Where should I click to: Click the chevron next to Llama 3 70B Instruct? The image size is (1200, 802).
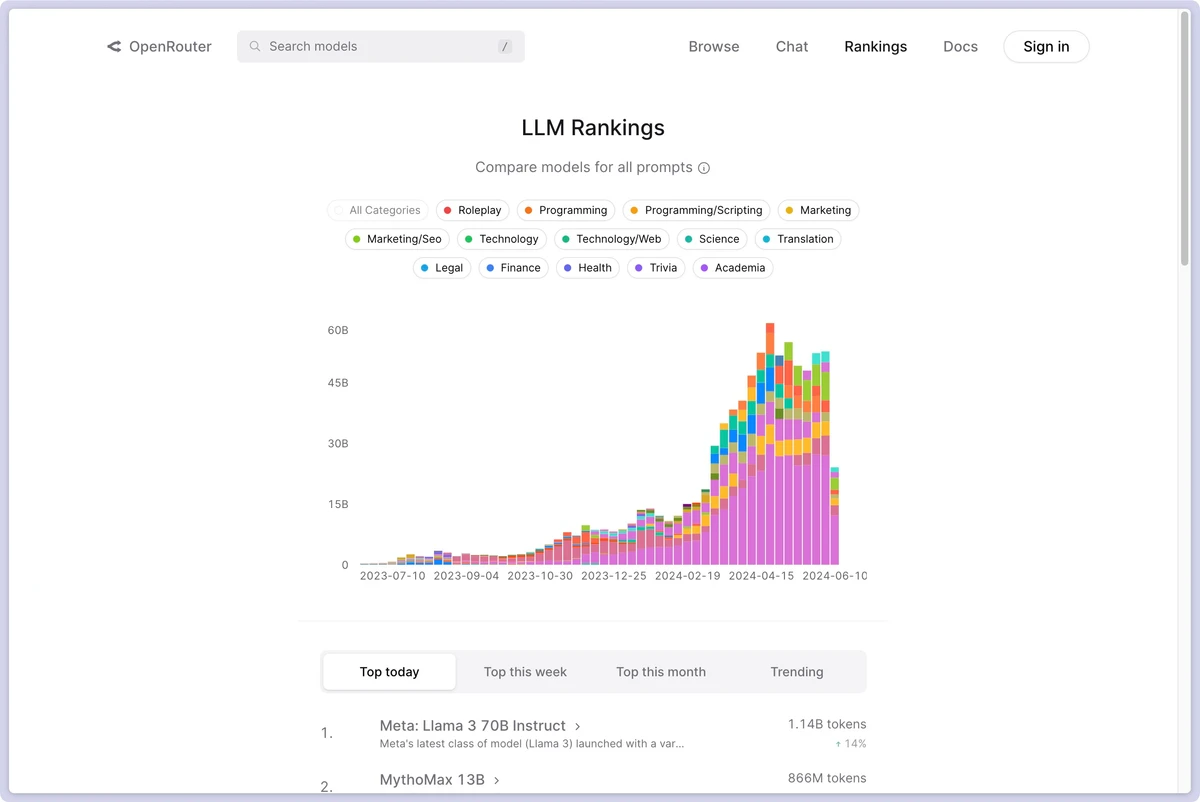578,726
